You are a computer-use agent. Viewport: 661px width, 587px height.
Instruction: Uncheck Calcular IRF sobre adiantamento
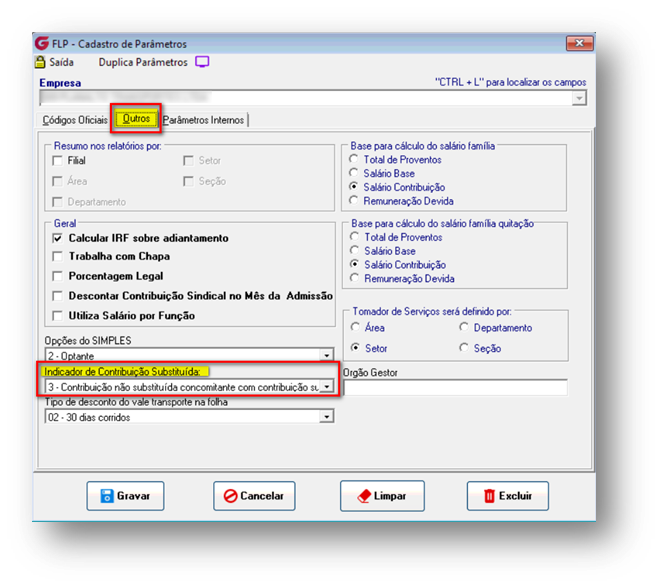[x=57, y=238]
